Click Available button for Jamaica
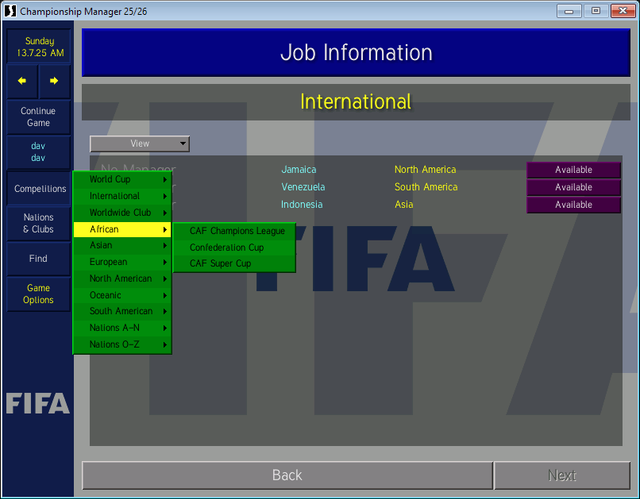Image resolution: width=640 pixels, height=499 pixels. (x=573, y=170)
